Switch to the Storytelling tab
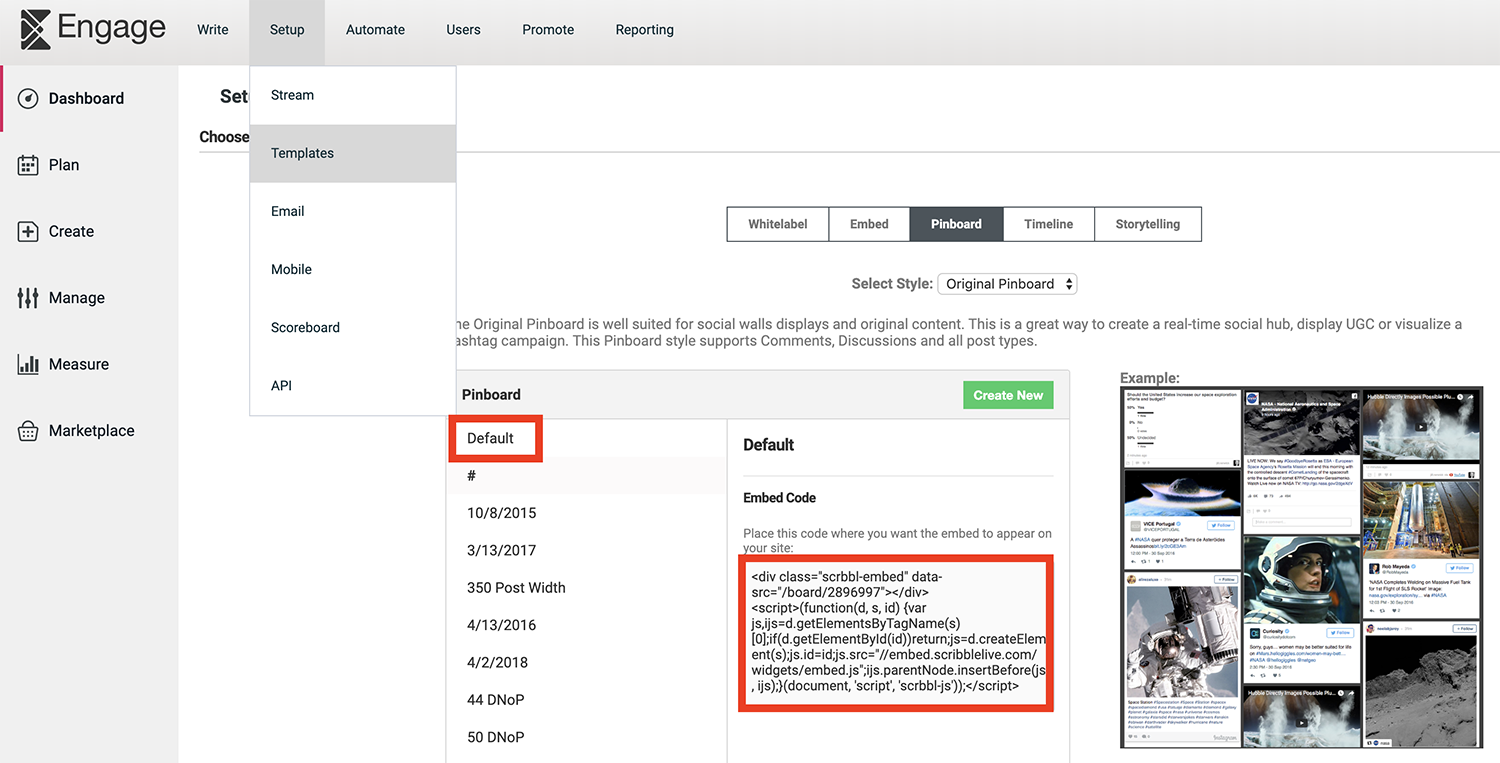The image size is (1500, 763). (x=1148, y=224)
